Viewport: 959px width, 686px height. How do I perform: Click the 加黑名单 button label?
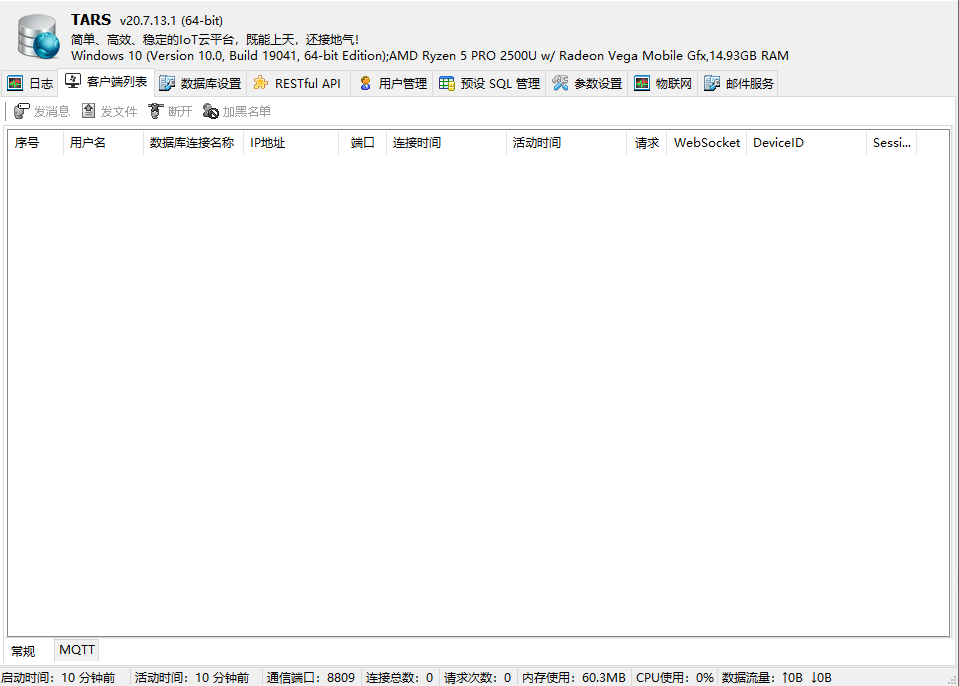tap(246, 111)
